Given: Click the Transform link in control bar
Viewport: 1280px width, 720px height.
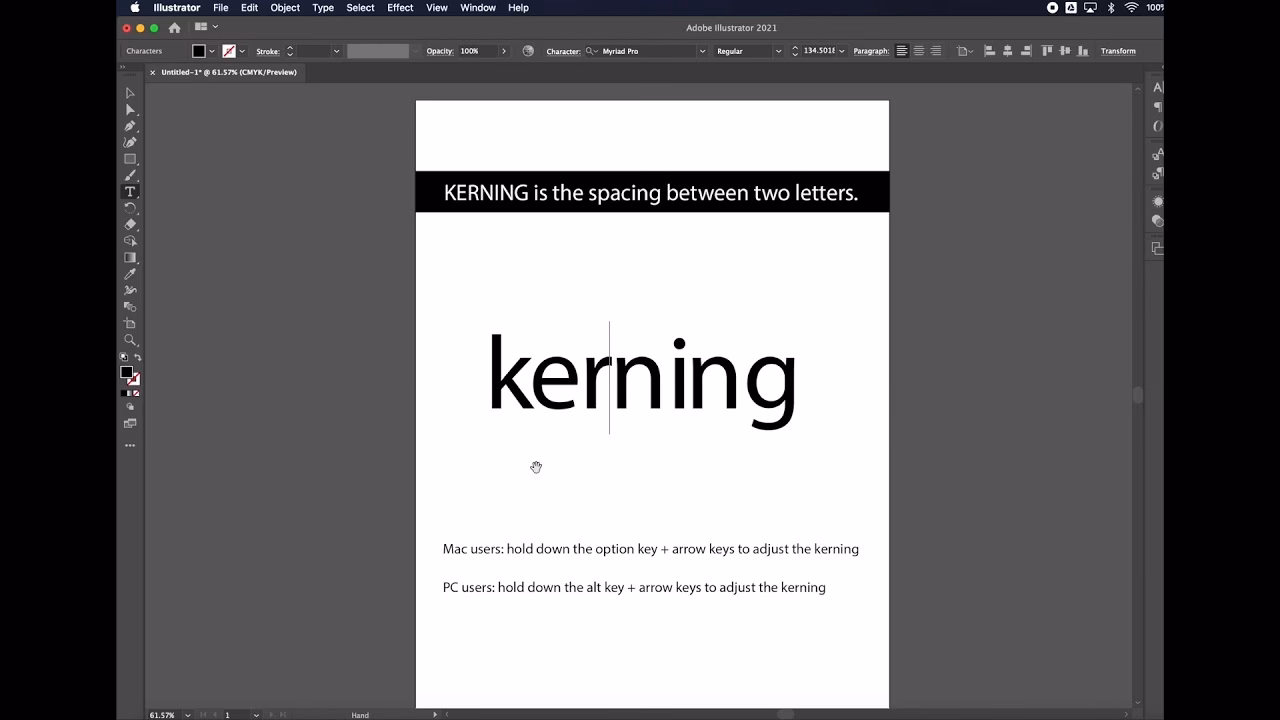Looking at the screenshot, I should coord(1118,51).
